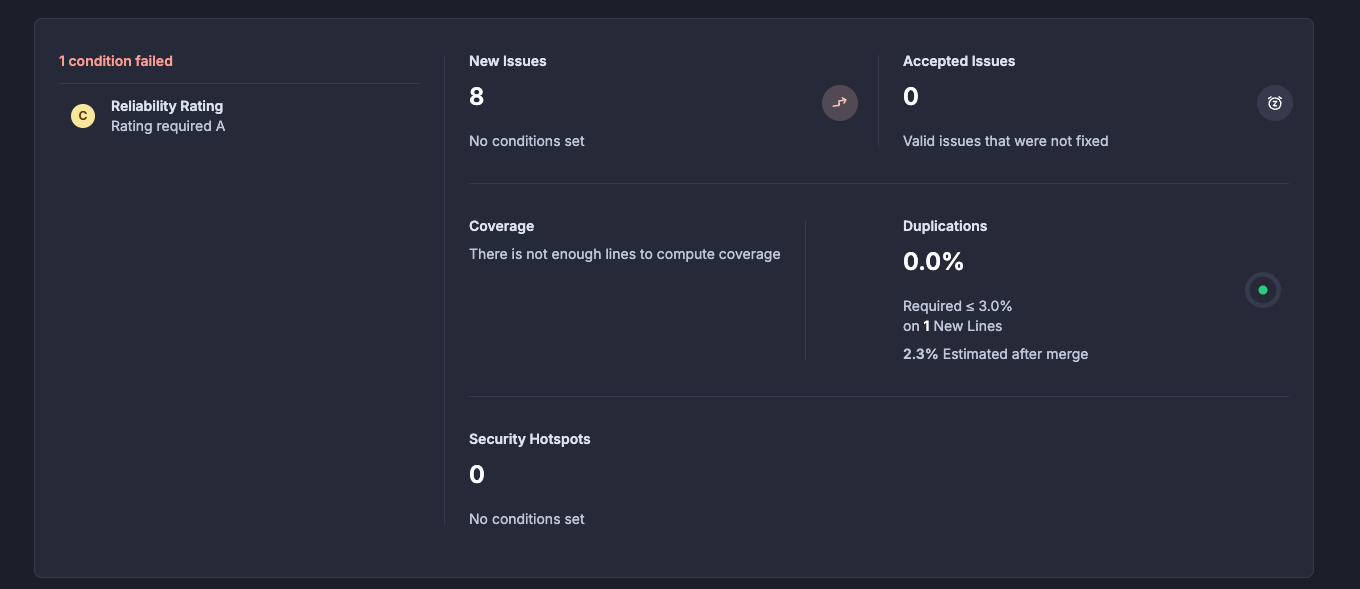The height and width of the screenshot is (589, 1360).
Task: Open the 0 security hotspots count
Action: click(477, 475)
